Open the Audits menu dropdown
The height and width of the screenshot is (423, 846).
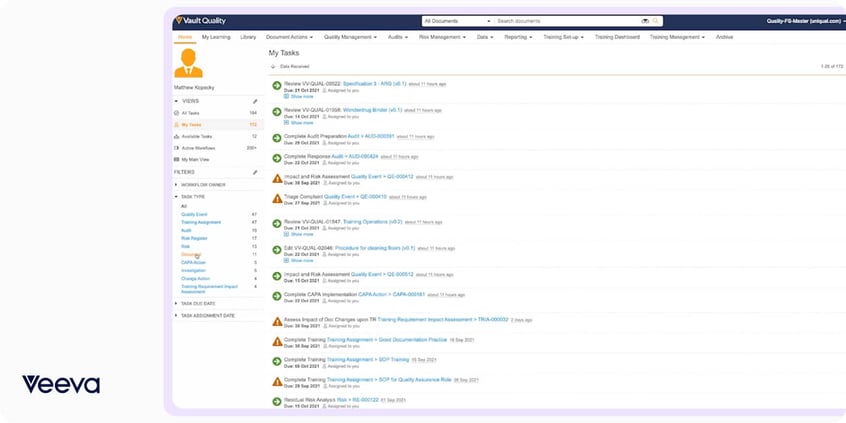[x=398, y=37]
